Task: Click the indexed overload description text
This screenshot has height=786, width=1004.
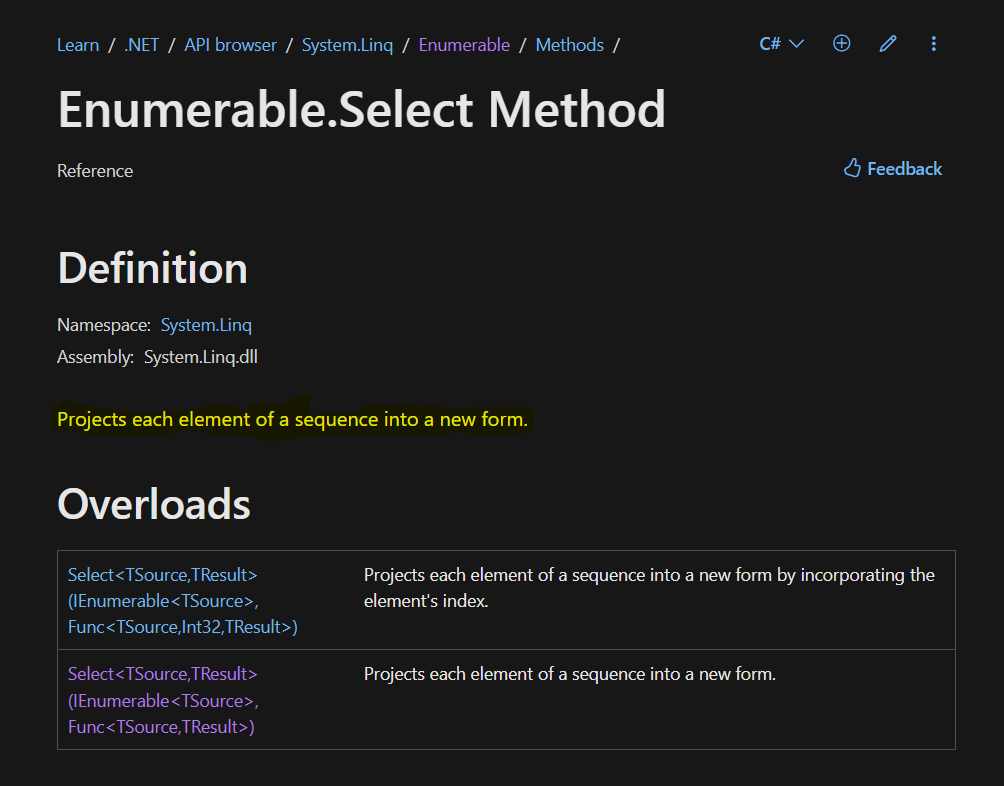Action: tap(648, 588)
